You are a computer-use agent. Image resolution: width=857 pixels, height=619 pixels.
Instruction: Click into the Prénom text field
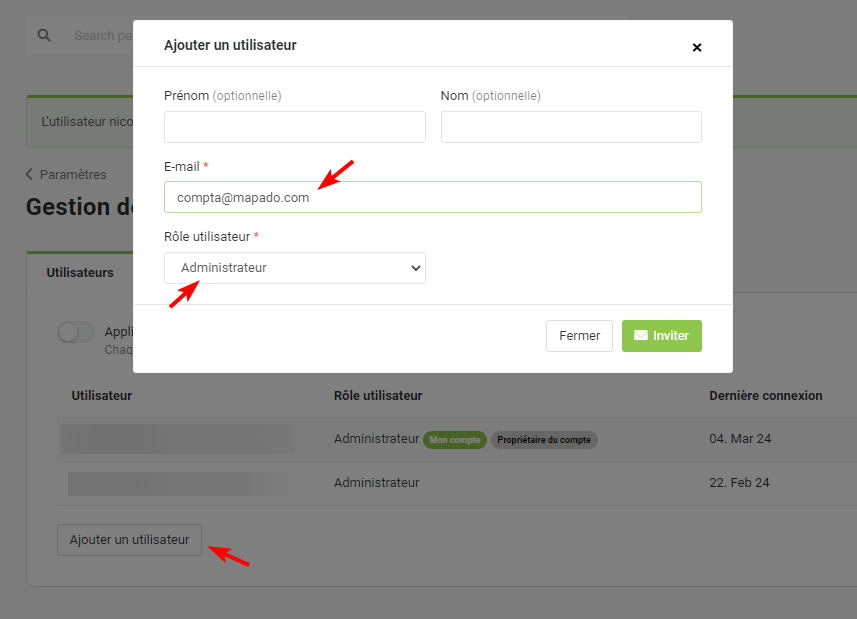click(294, 127)
